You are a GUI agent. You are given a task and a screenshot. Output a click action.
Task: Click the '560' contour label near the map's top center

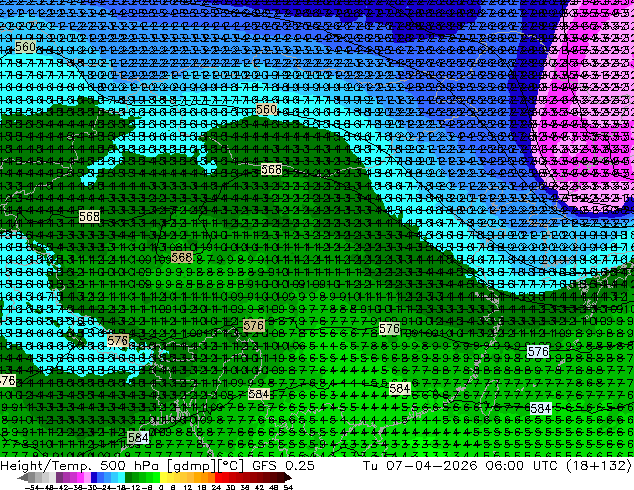[x=266, y=110]
